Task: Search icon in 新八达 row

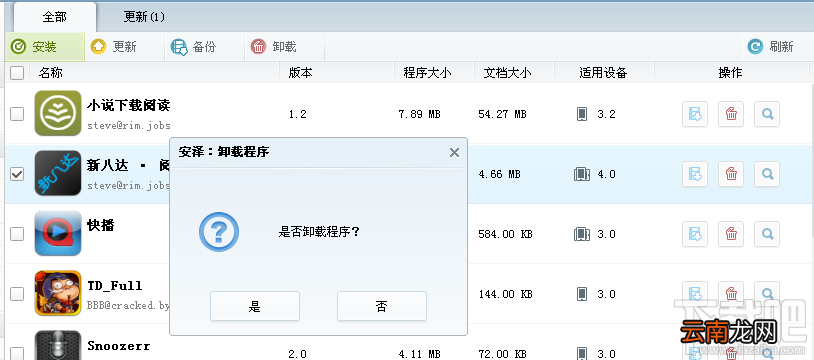Action: click(767, 174)
